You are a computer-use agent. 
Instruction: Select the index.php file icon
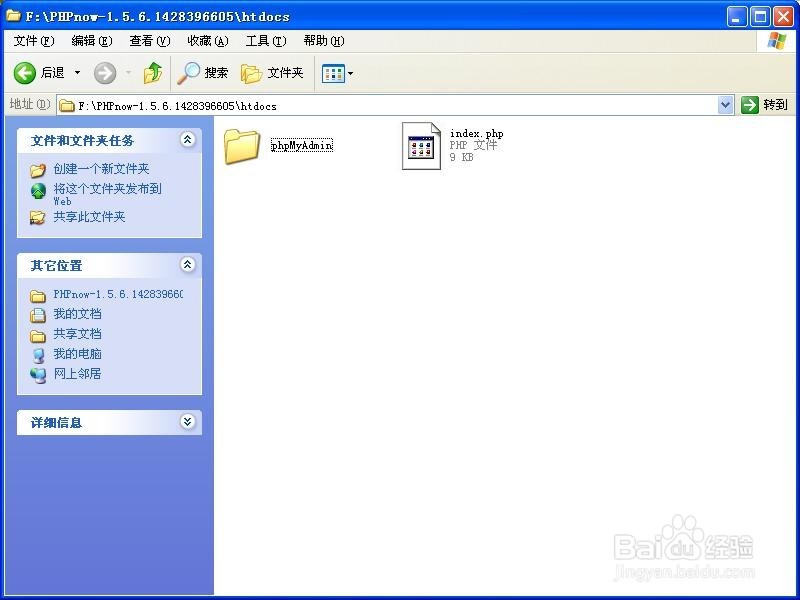420,147
